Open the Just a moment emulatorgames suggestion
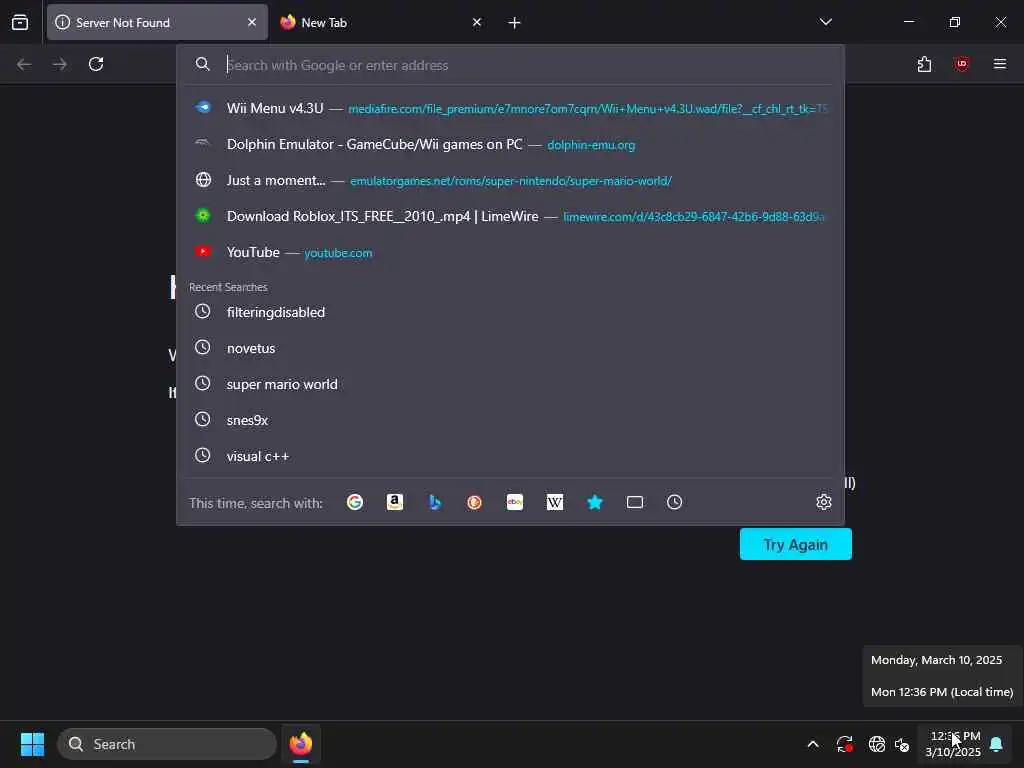1024x768 pixels. coord(511,180)
